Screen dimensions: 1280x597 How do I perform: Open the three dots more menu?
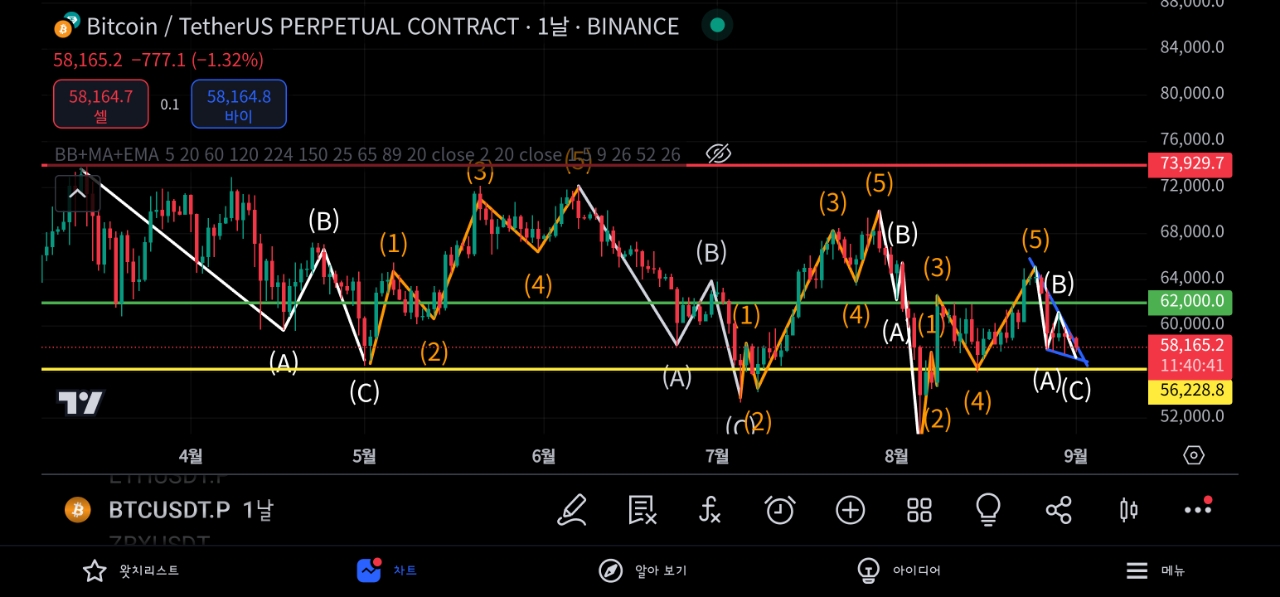(x=1197, y=510)
